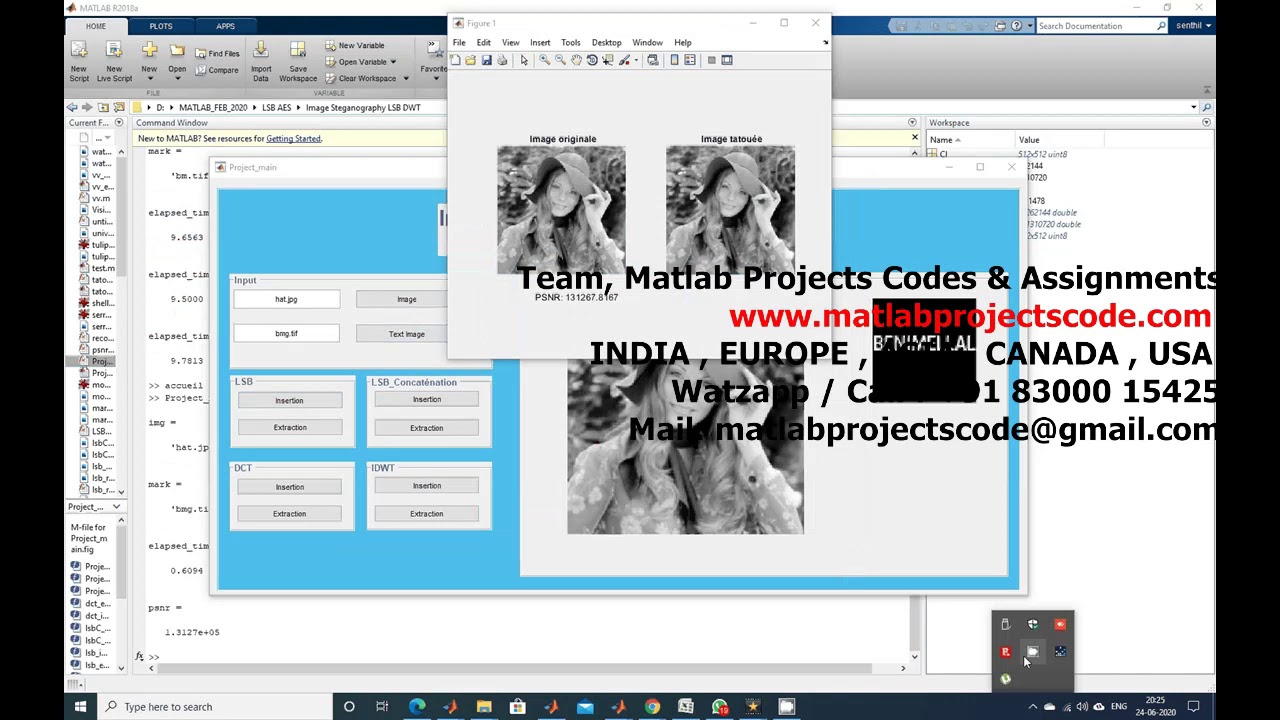1280x720 pixels.
Task: Click Insert Colorbar icon in Figure 1
Action: tap(674, 60)
